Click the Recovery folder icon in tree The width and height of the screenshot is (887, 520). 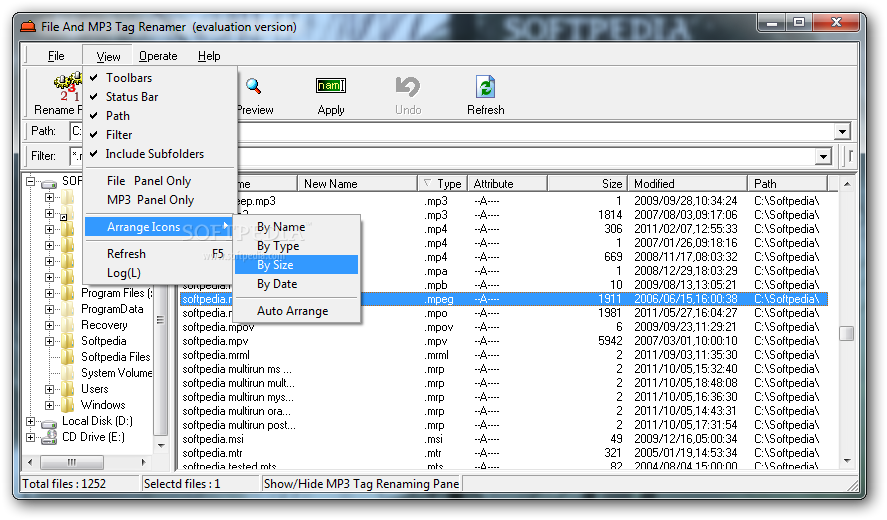click(67, 325)
